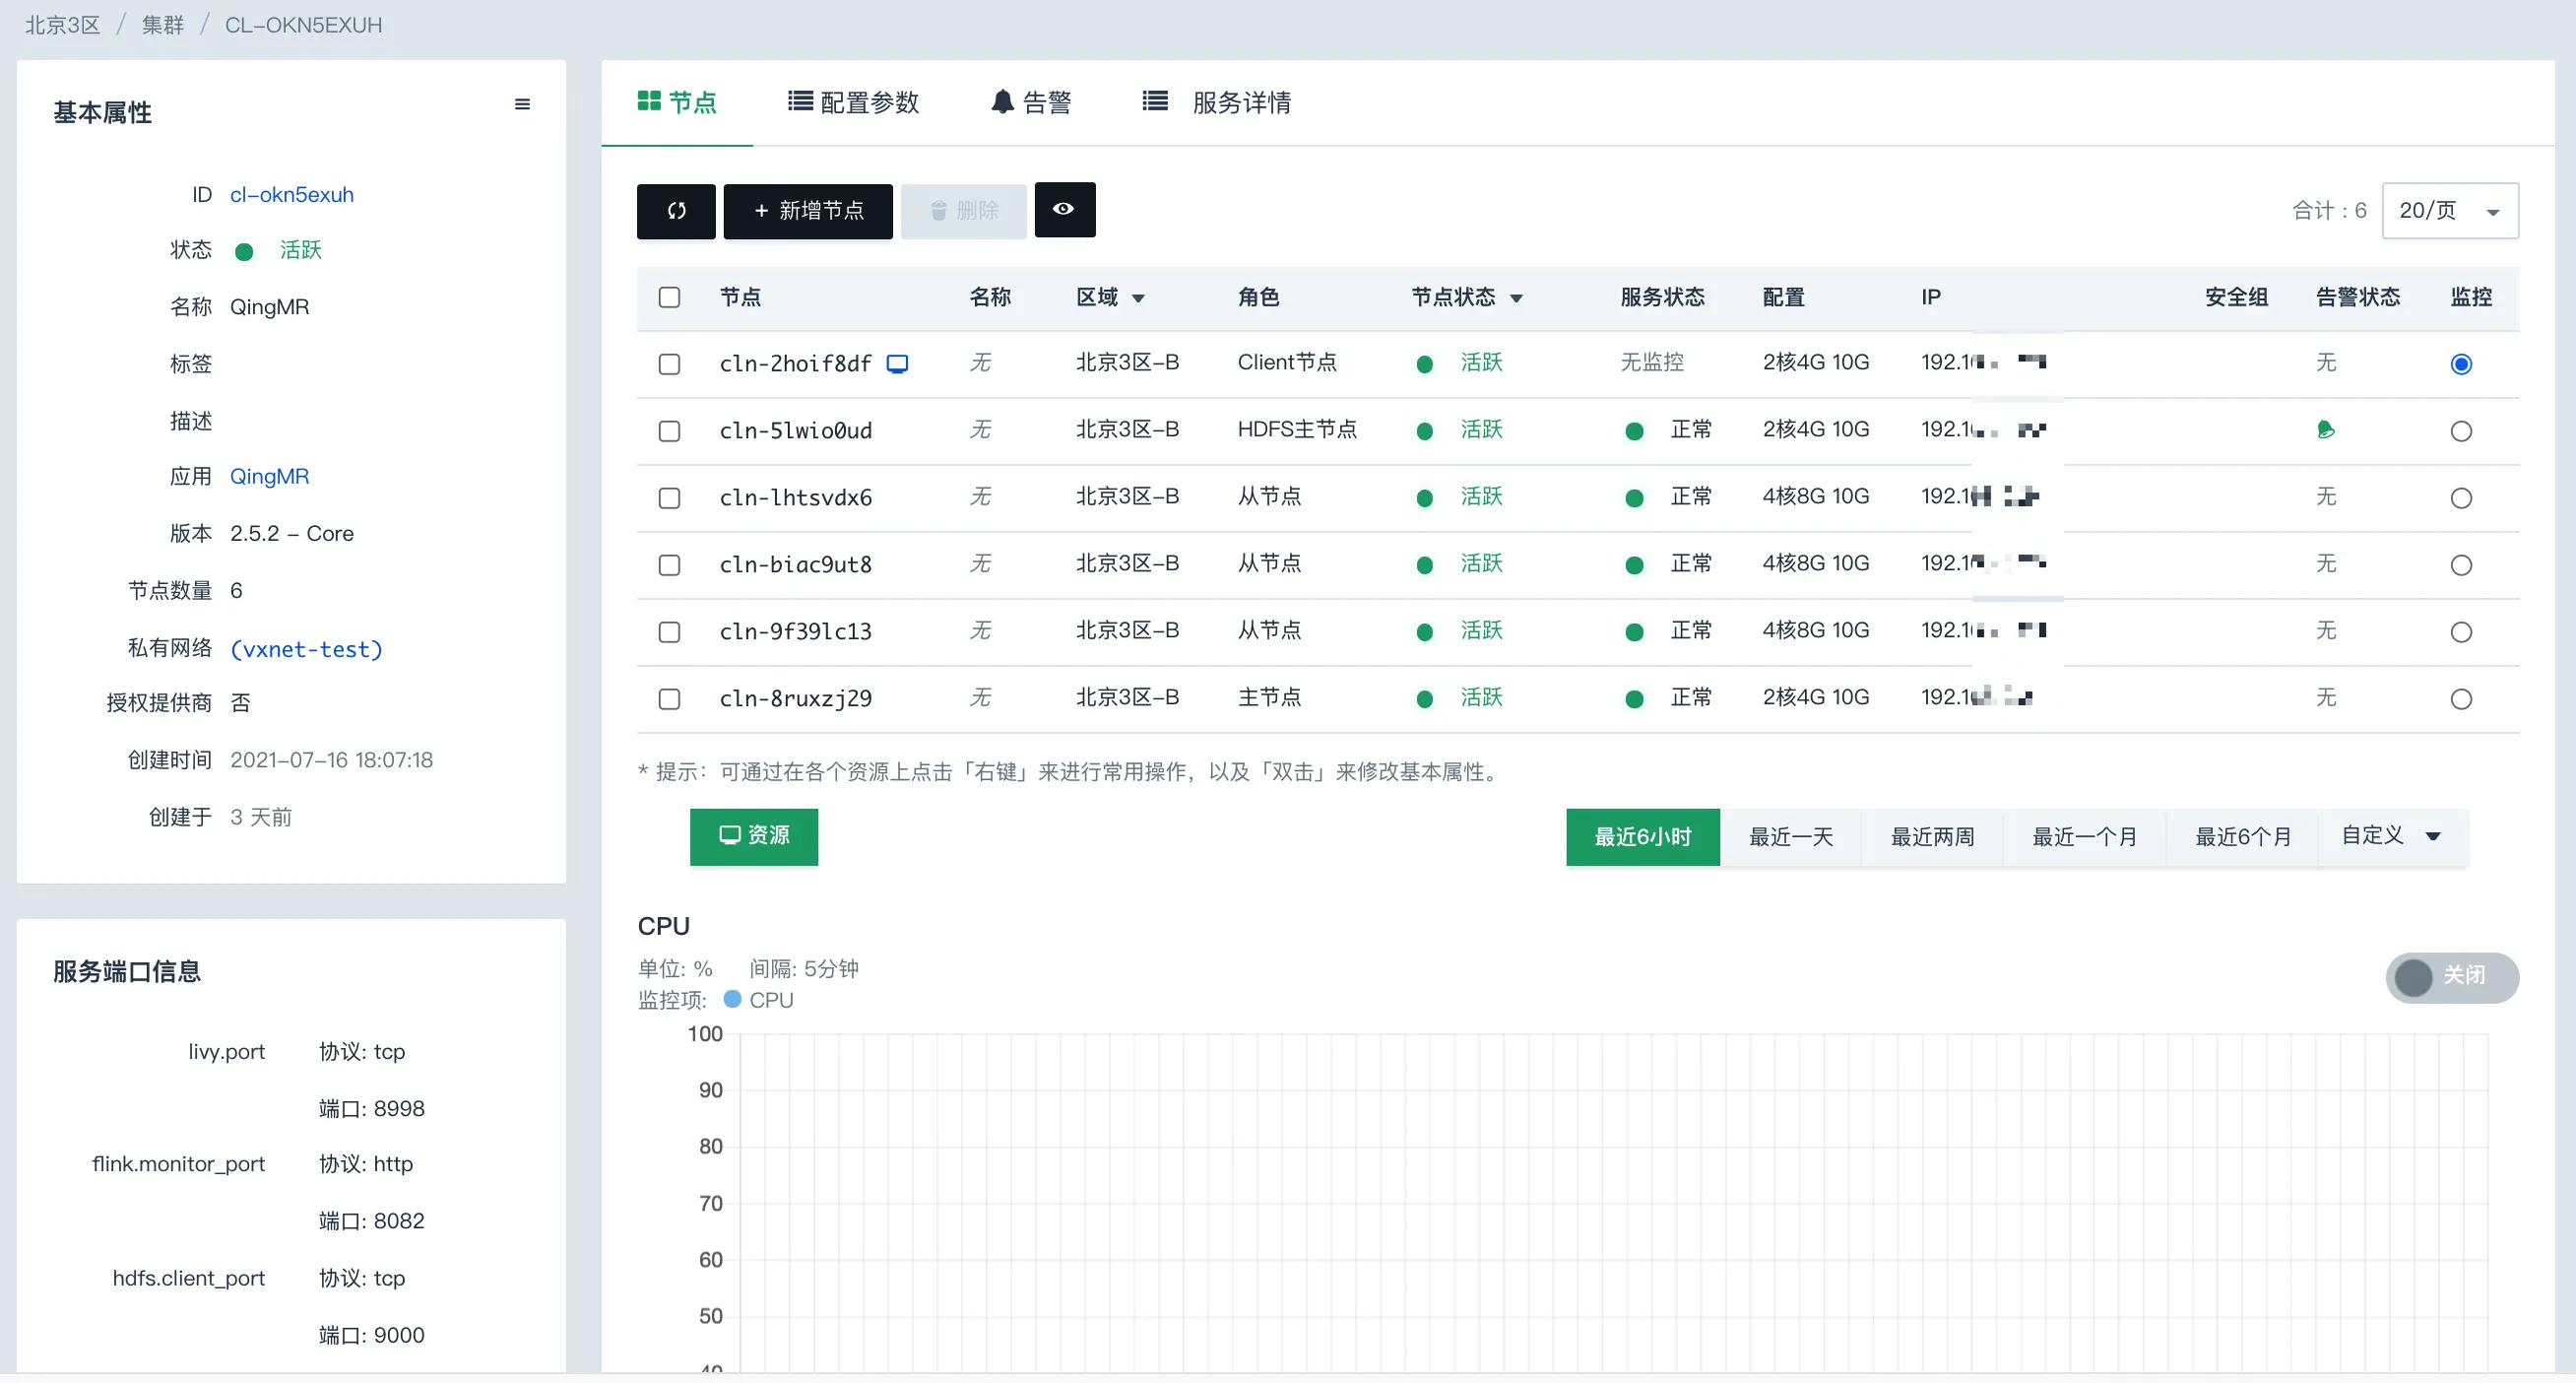The height and width of the screenshot is (1383, 2576).
Task: Open the 自定义 time range dropdown
Action: click(x=2393, y=836)
